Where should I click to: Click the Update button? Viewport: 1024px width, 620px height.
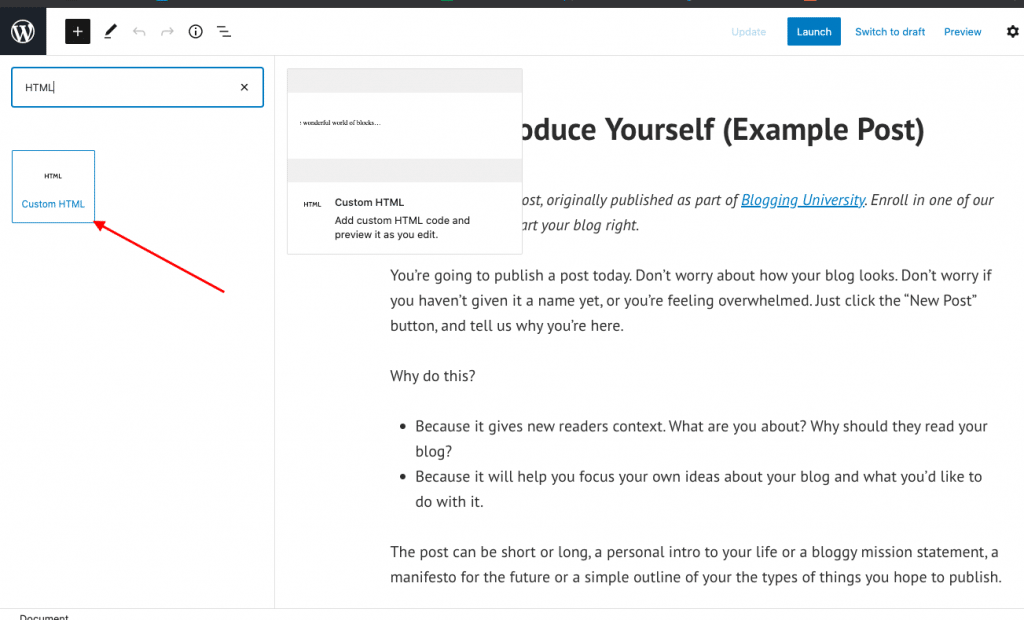(x=748, y=31)
